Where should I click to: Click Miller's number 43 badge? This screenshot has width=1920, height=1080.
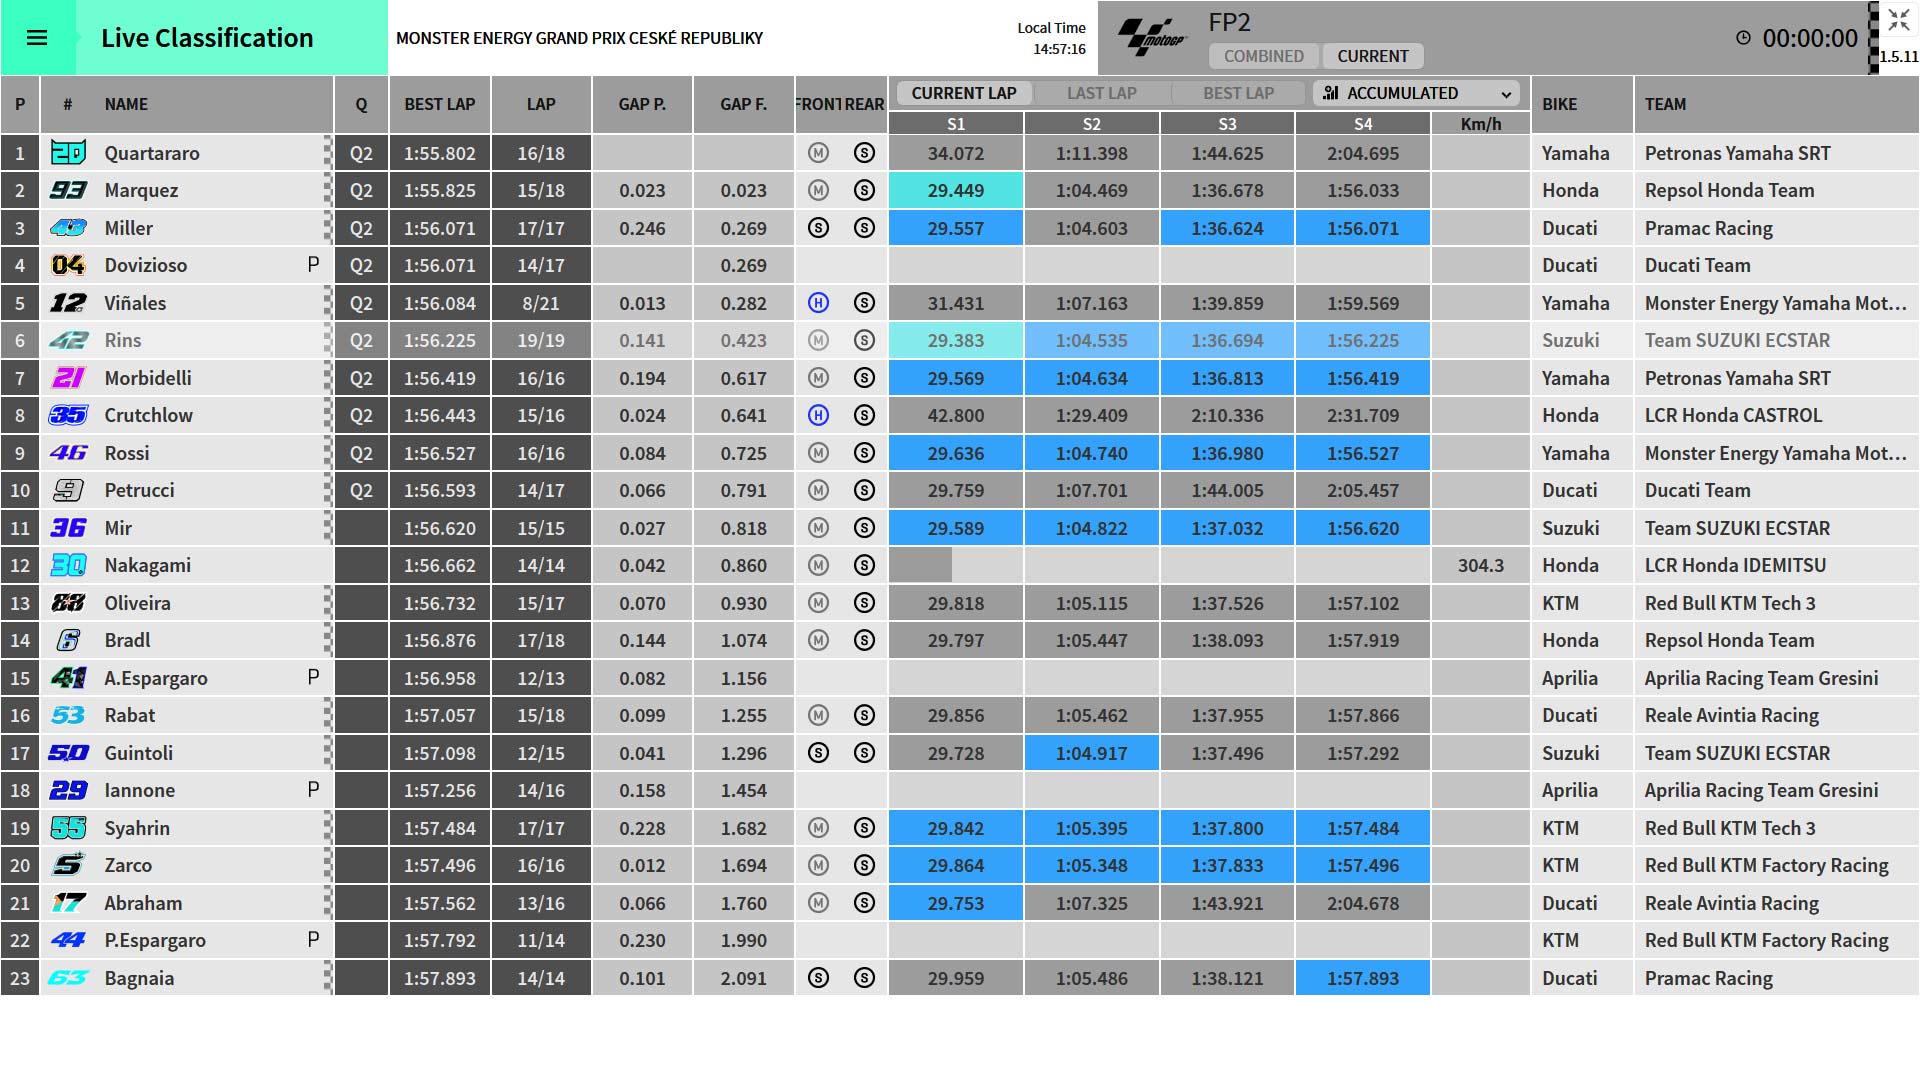click(68, 228)
